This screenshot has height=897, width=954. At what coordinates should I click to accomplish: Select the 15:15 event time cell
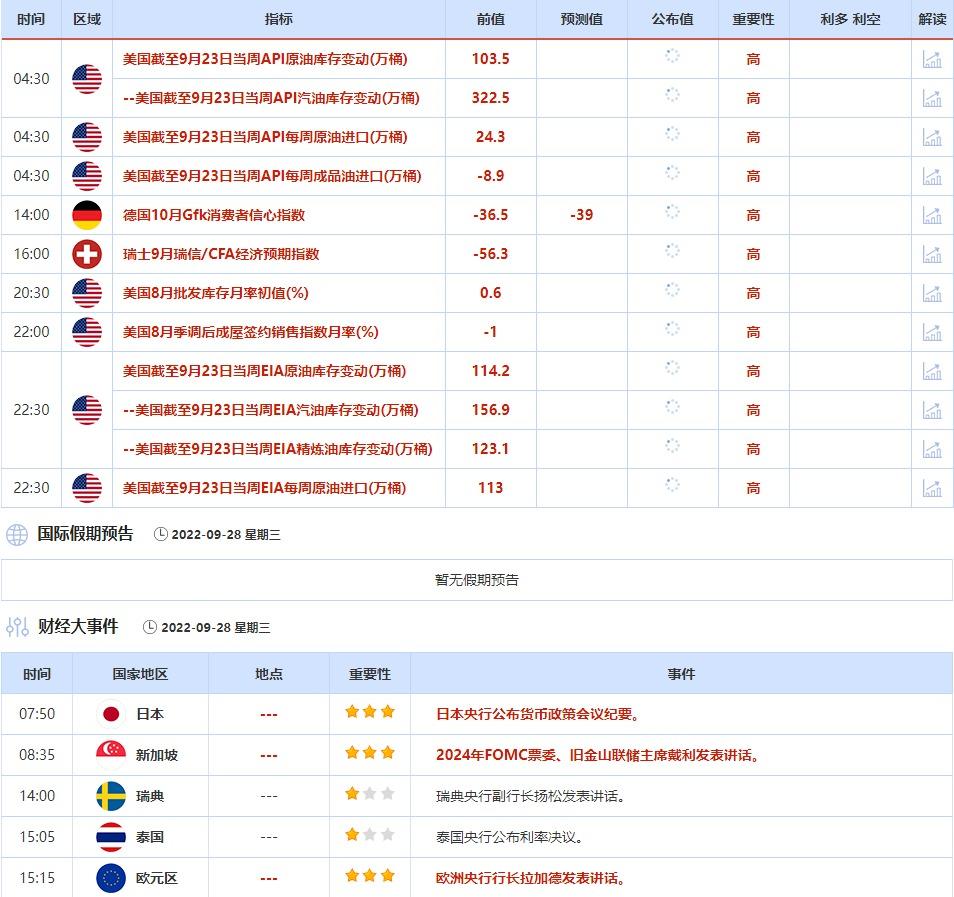37,878
